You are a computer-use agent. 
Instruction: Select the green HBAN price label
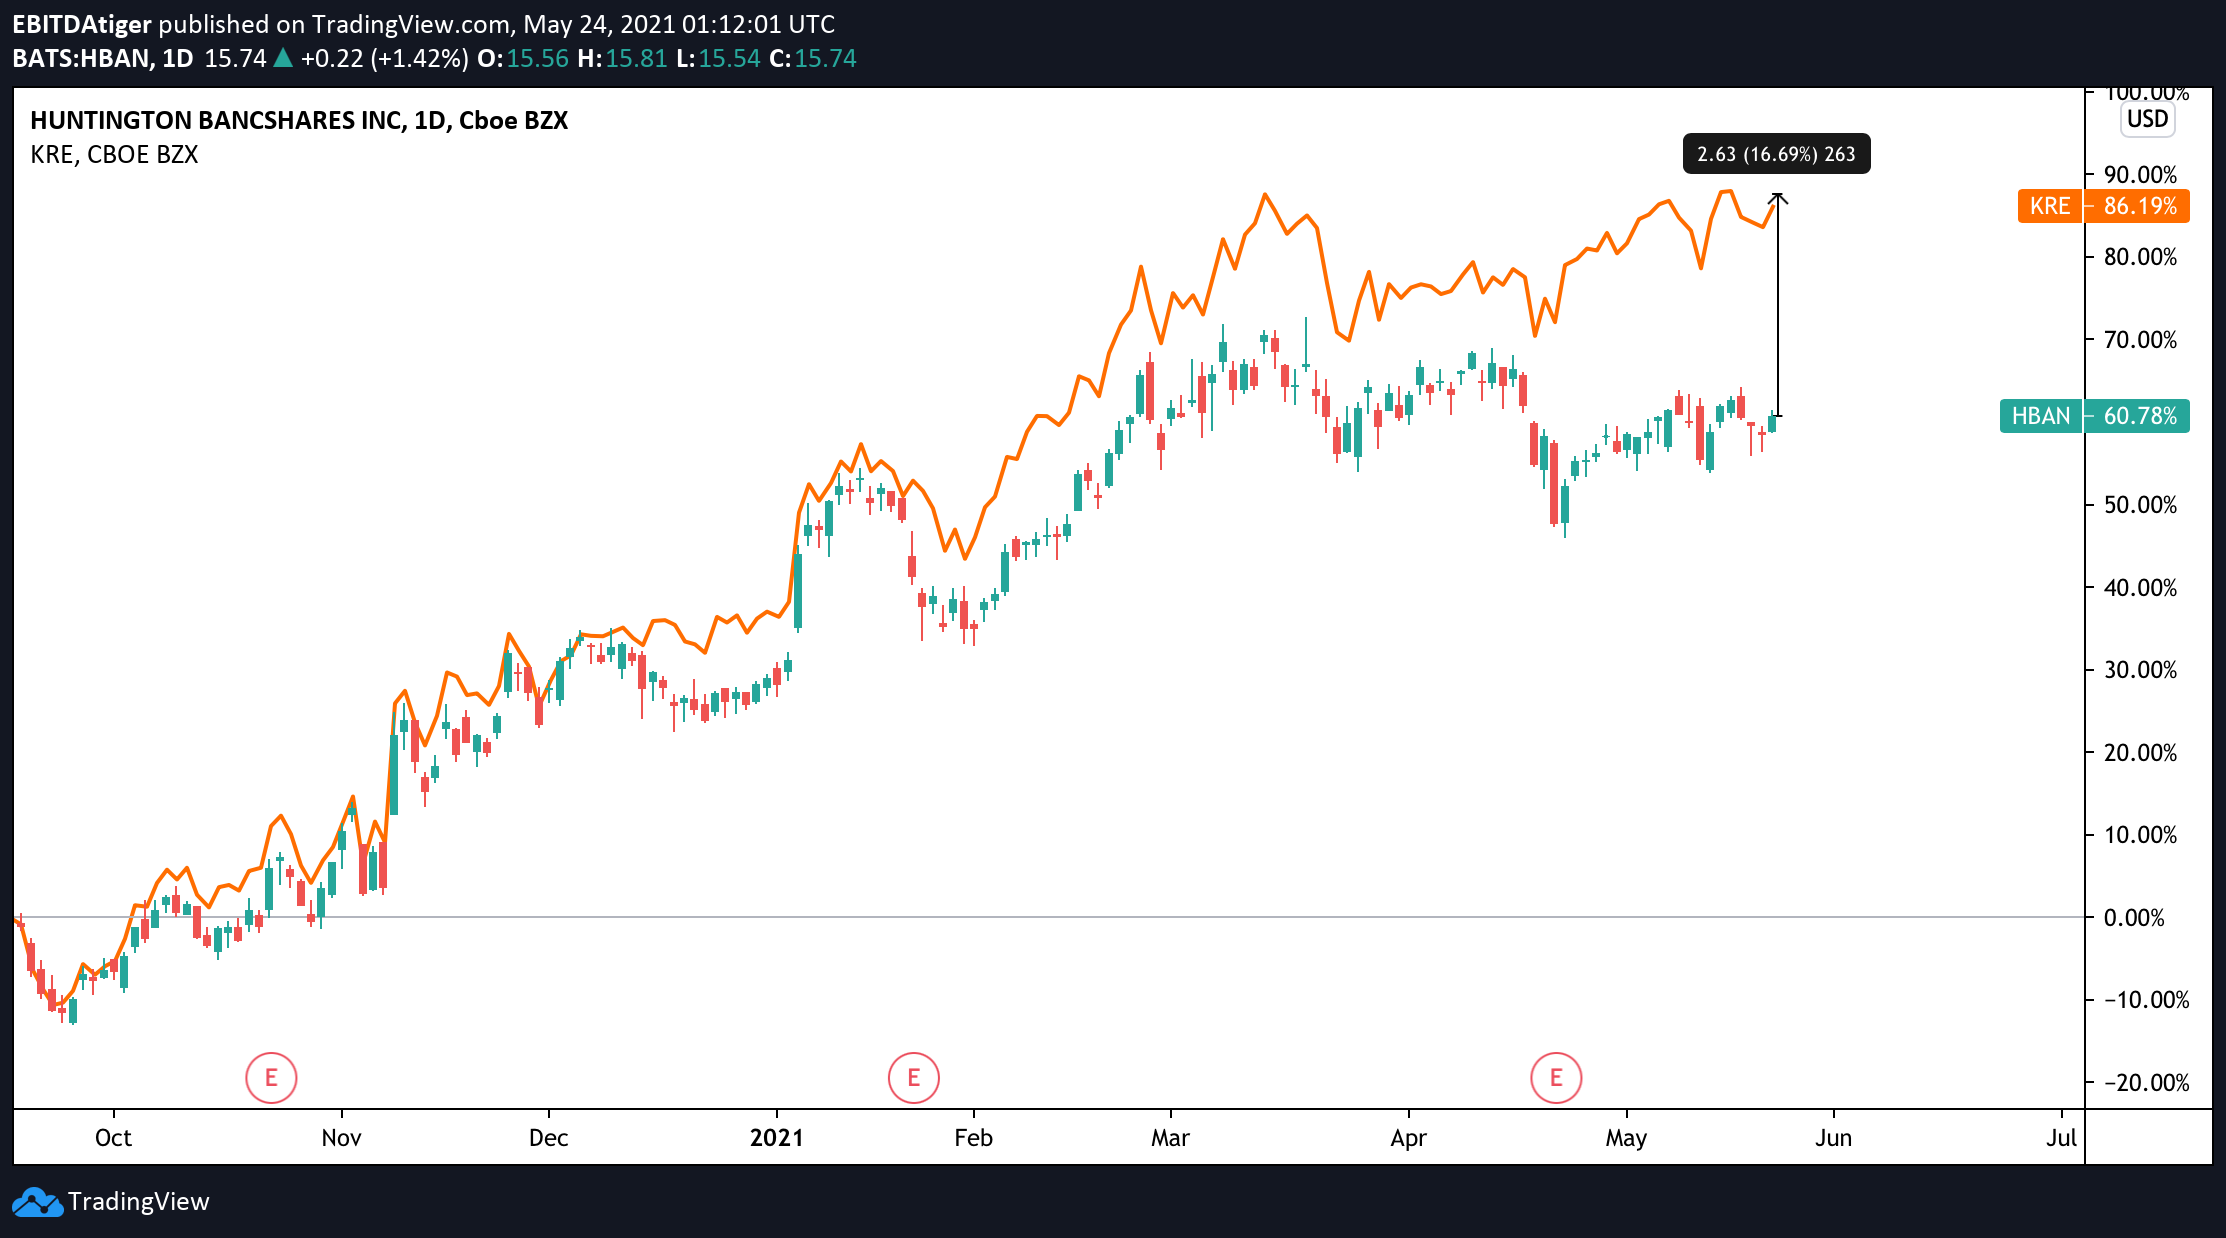[x=2041, y=416]
